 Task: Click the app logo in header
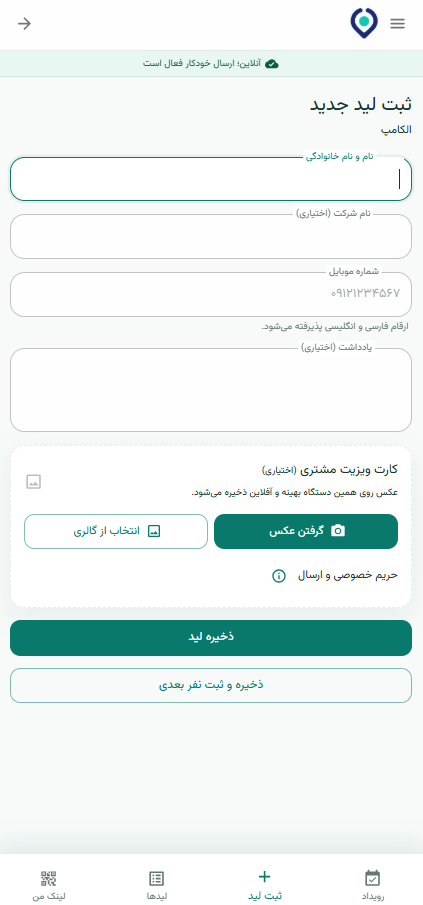pyautogui.click(x=364, y=23)
